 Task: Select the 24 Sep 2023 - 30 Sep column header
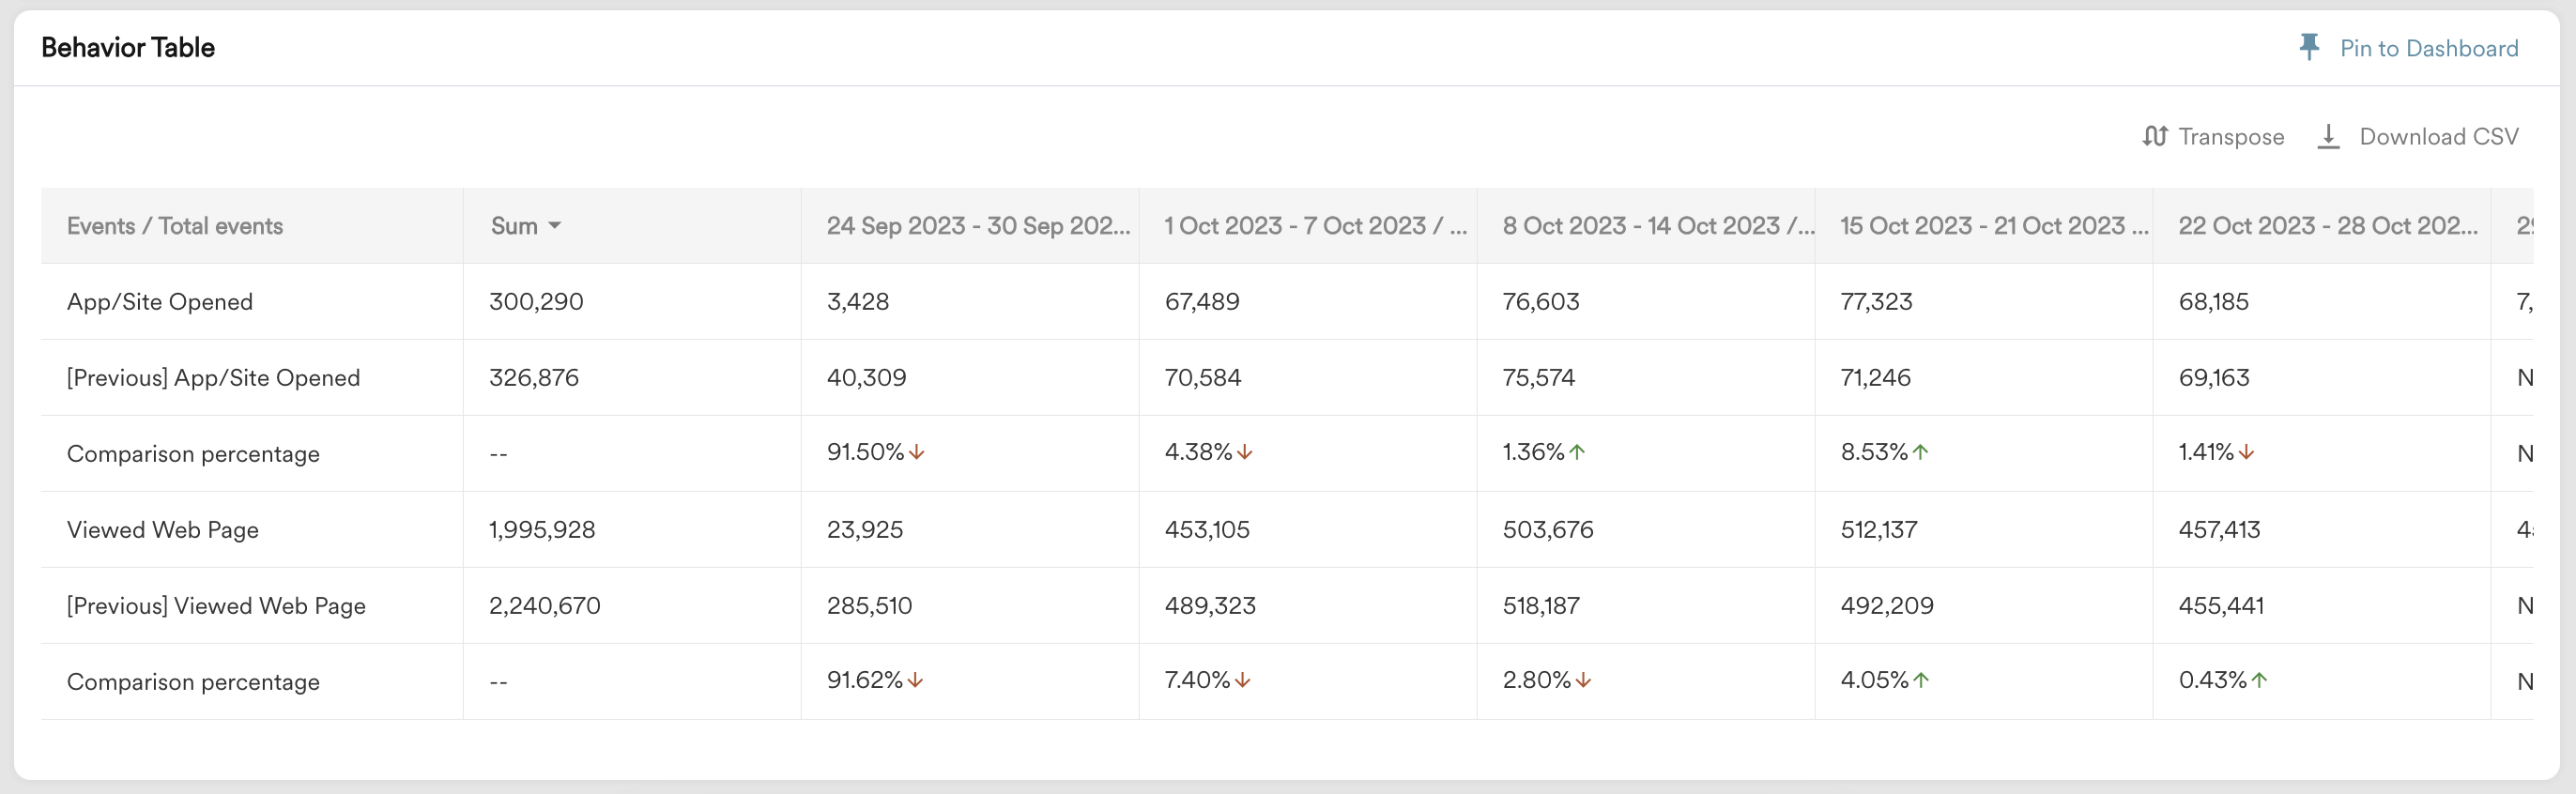pos(977,226)
